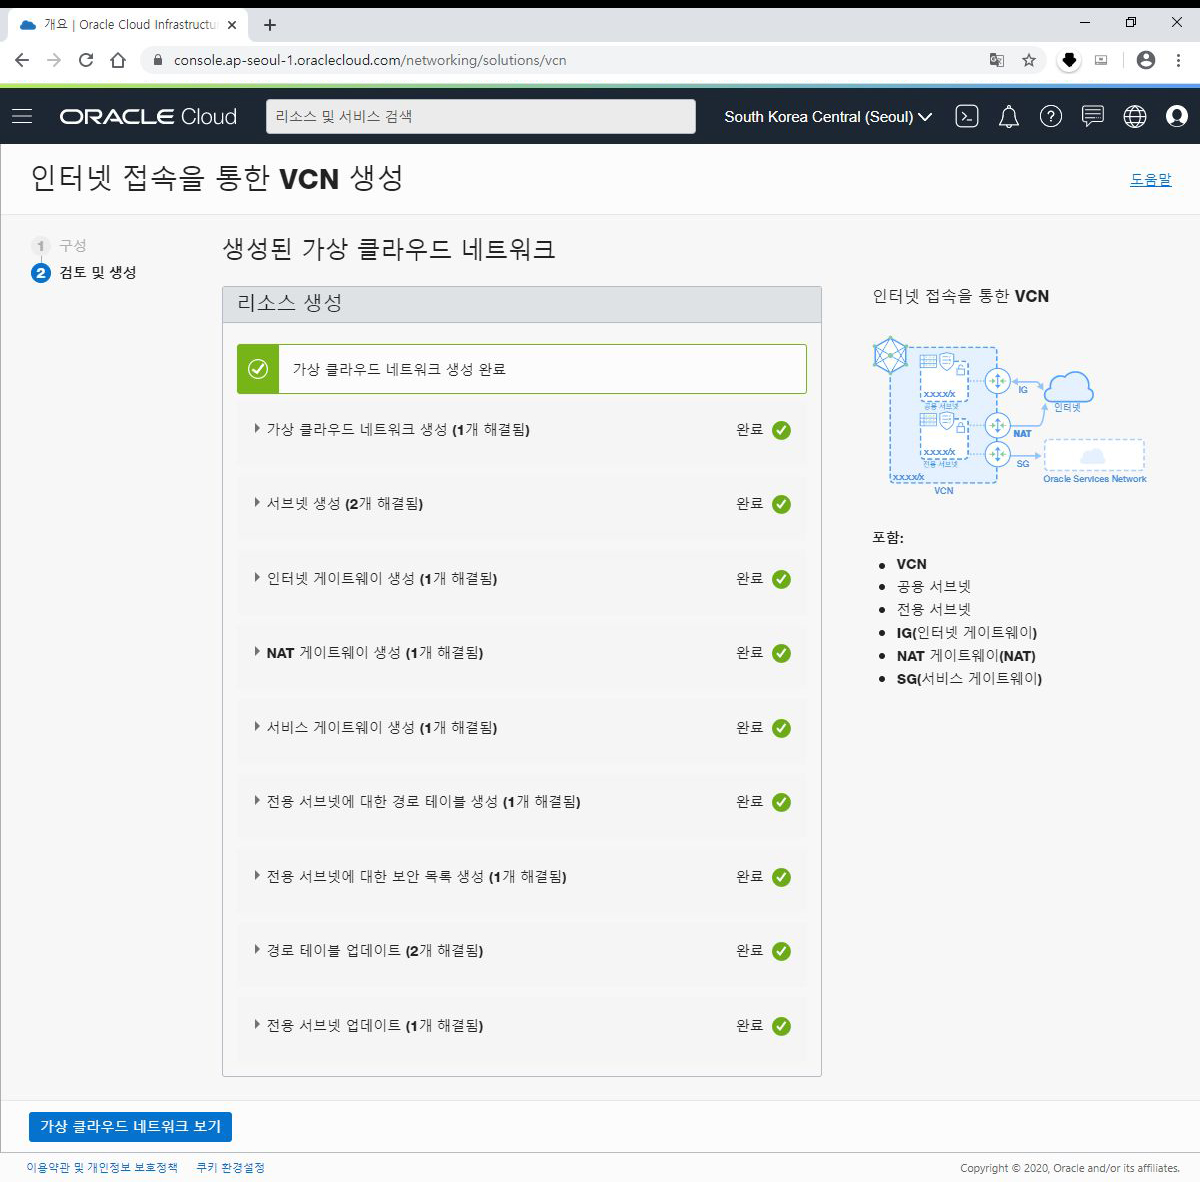Click 완료 status in 서비스 게이트웨이 생성 row
The image size is (1200, 1182).
coord(750,727)
